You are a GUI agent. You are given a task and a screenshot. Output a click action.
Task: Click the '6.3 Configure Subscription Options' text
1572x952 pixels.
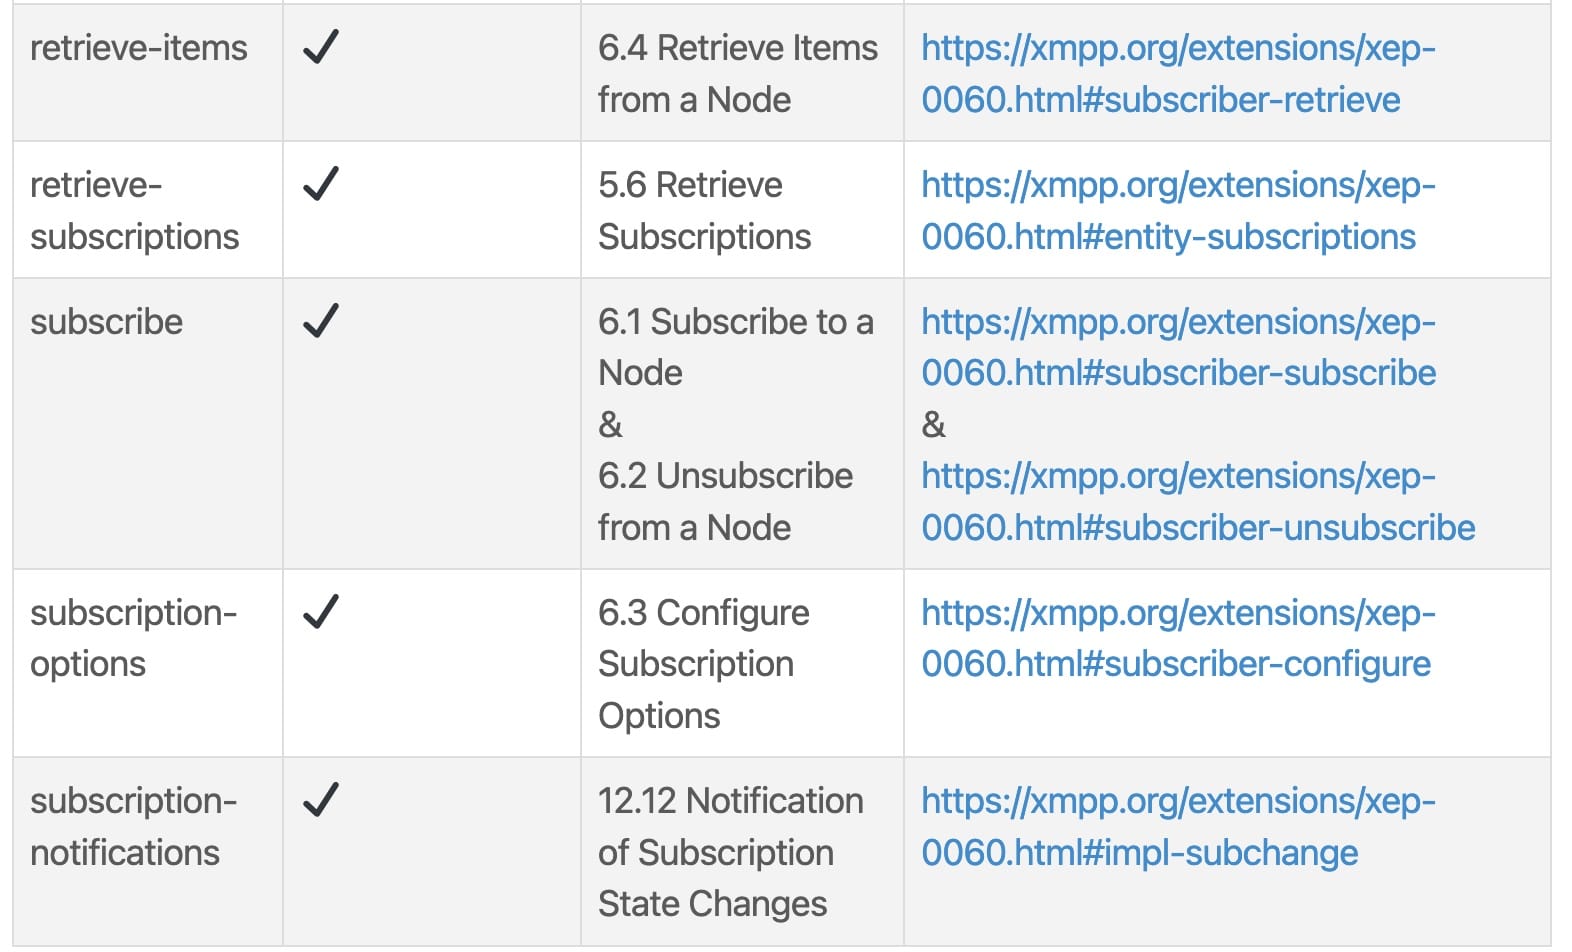pos(703,664)
